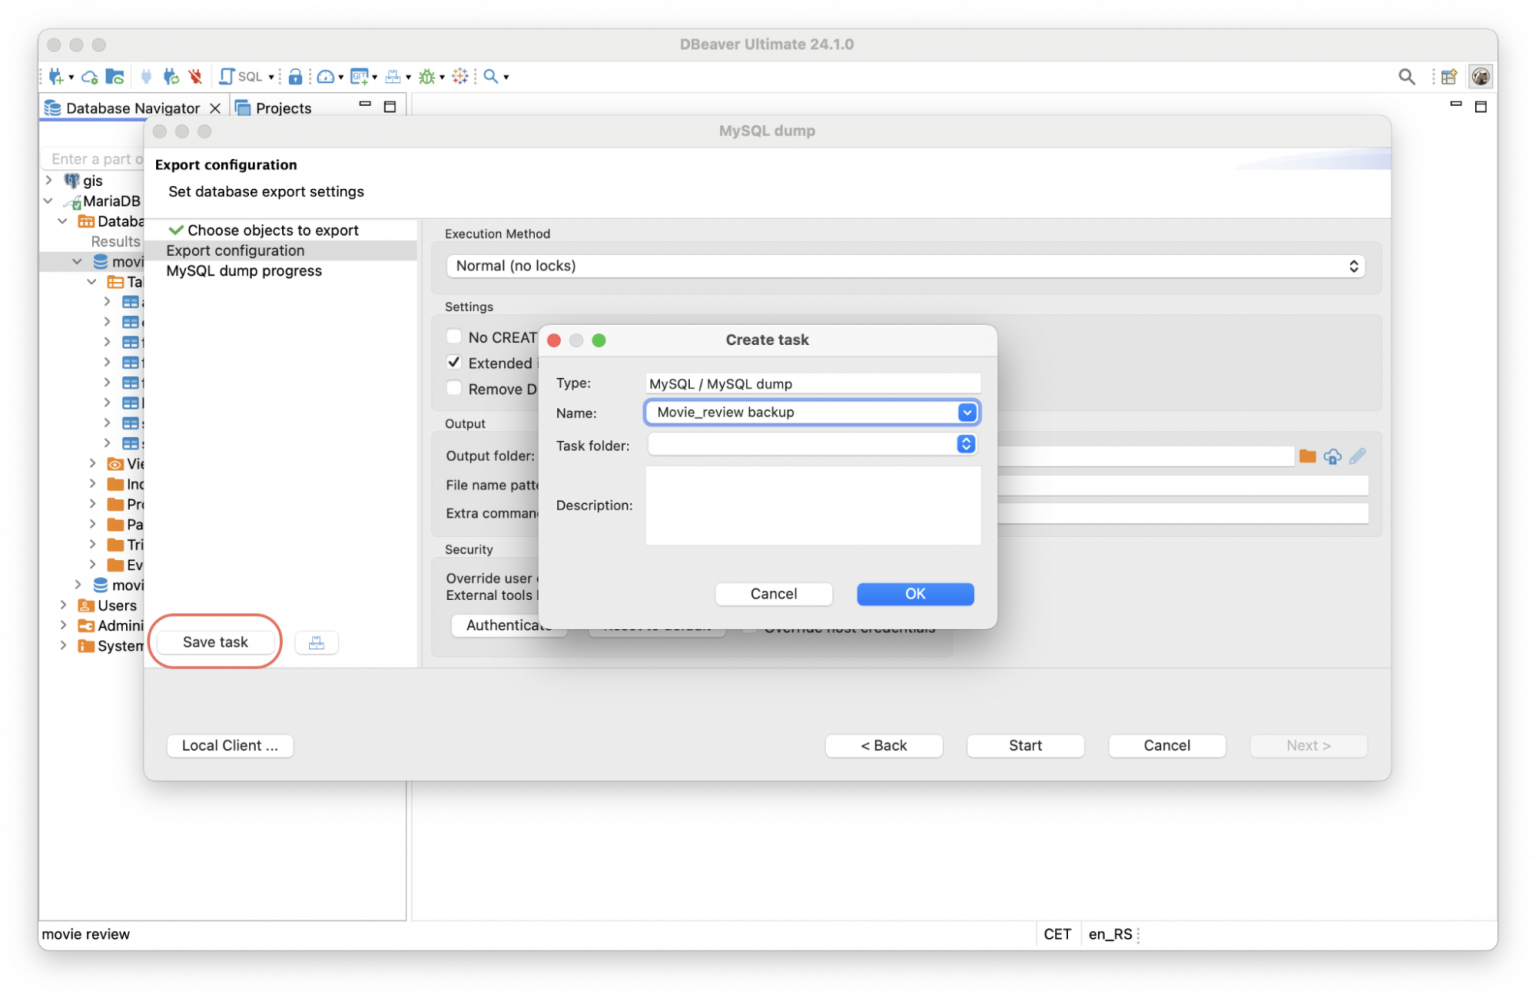Open the debug bug icon in toolbar
Image resolution: width=1536 pixels, height=998 pixels.
[428, 76]
